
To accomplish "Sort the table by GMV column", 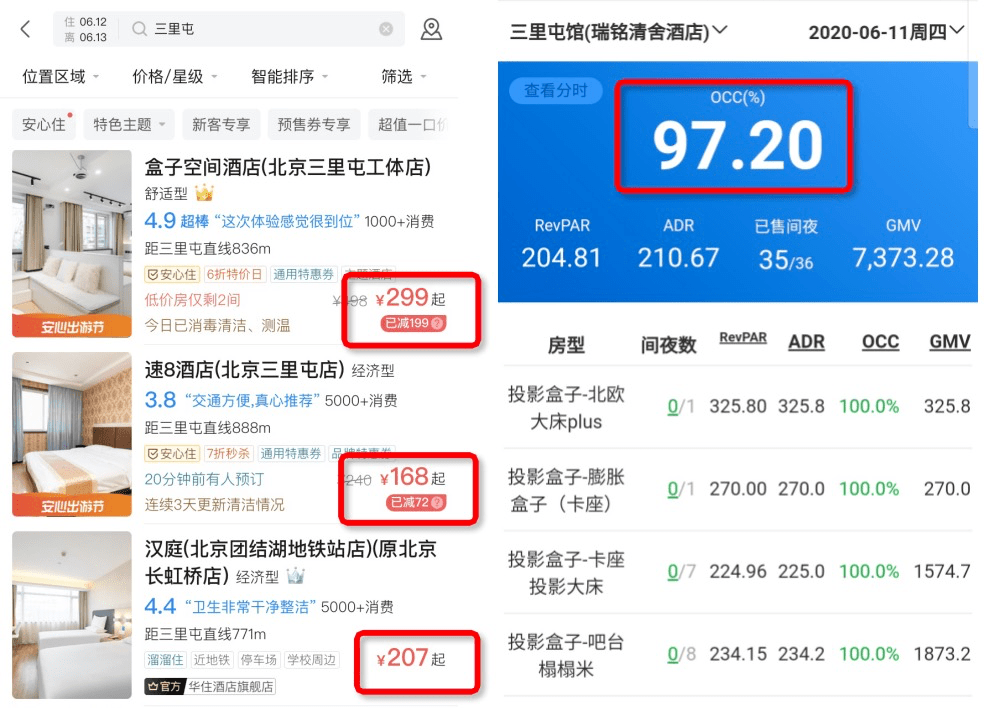I will [949, 341].
